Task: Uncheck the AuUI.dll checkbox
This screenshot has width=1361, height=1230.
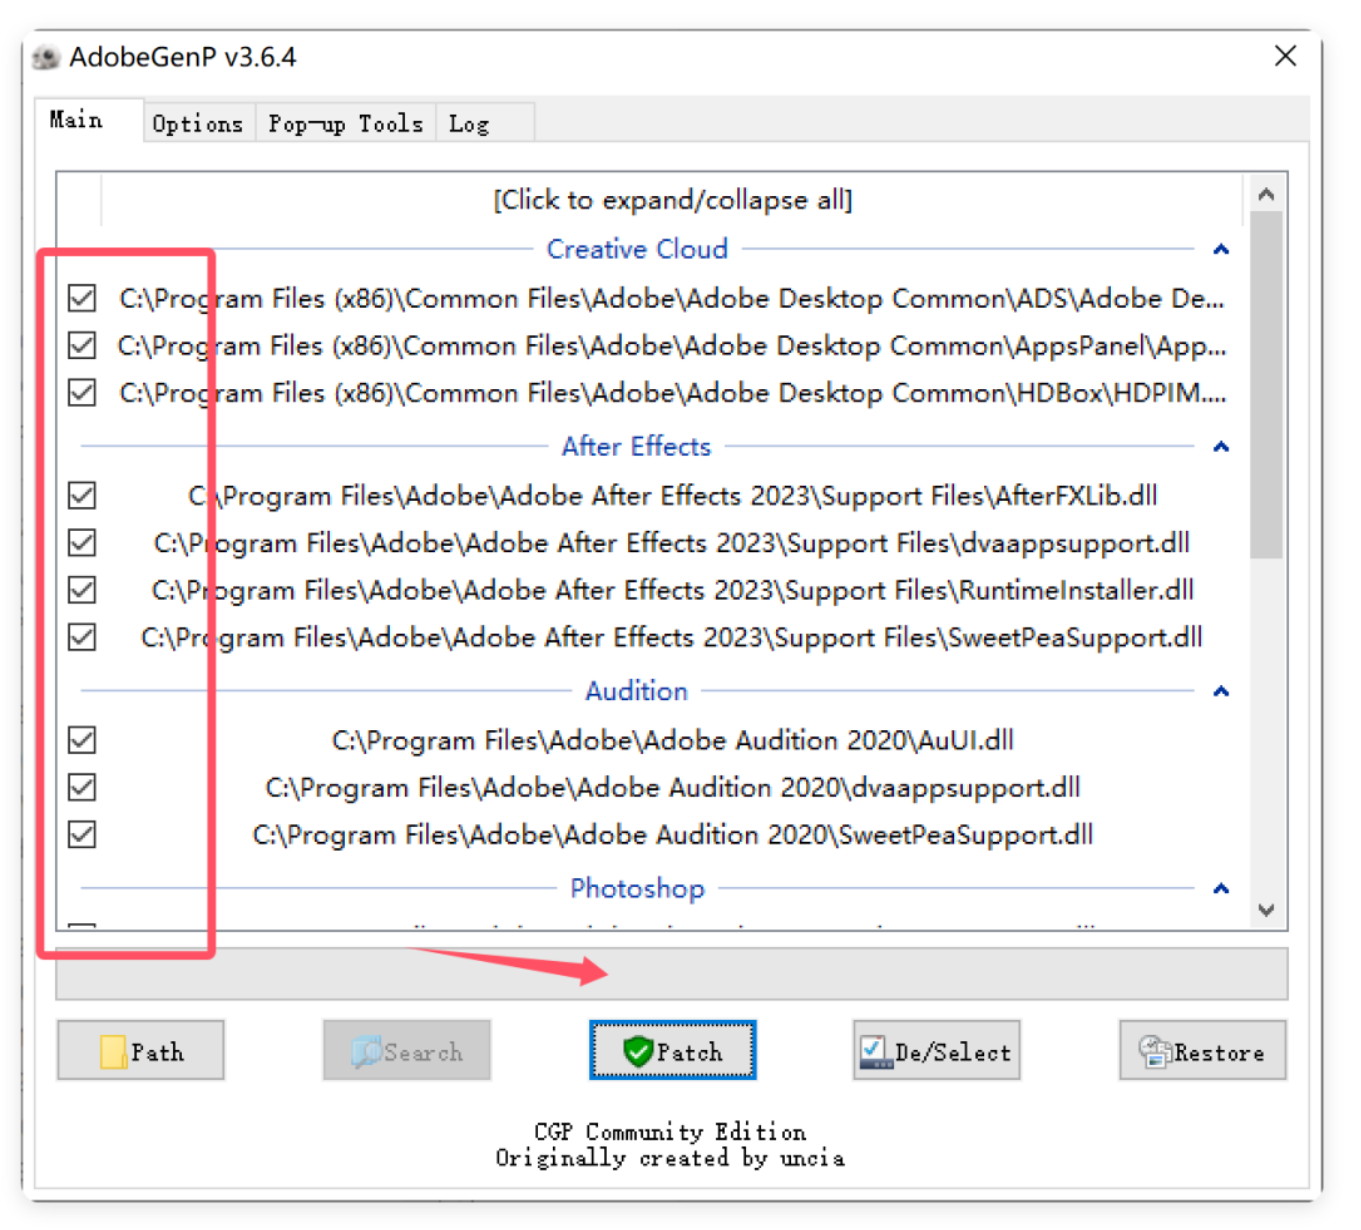Action: 82,740
